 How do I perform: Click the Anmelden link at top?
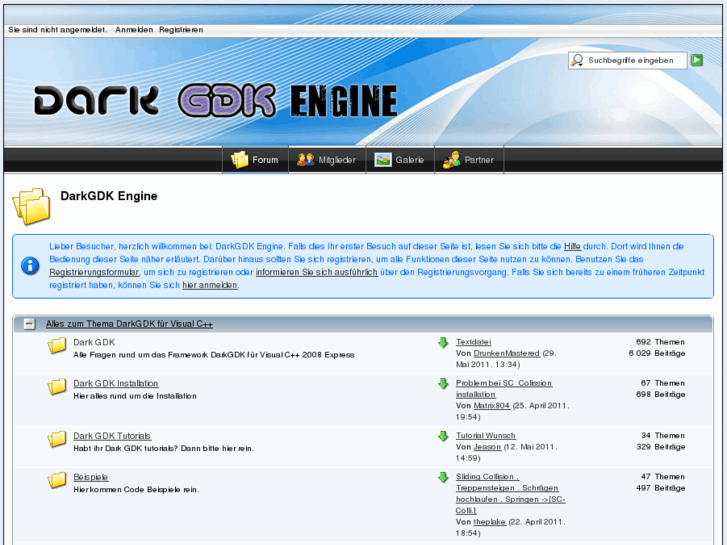click(134, 30)
